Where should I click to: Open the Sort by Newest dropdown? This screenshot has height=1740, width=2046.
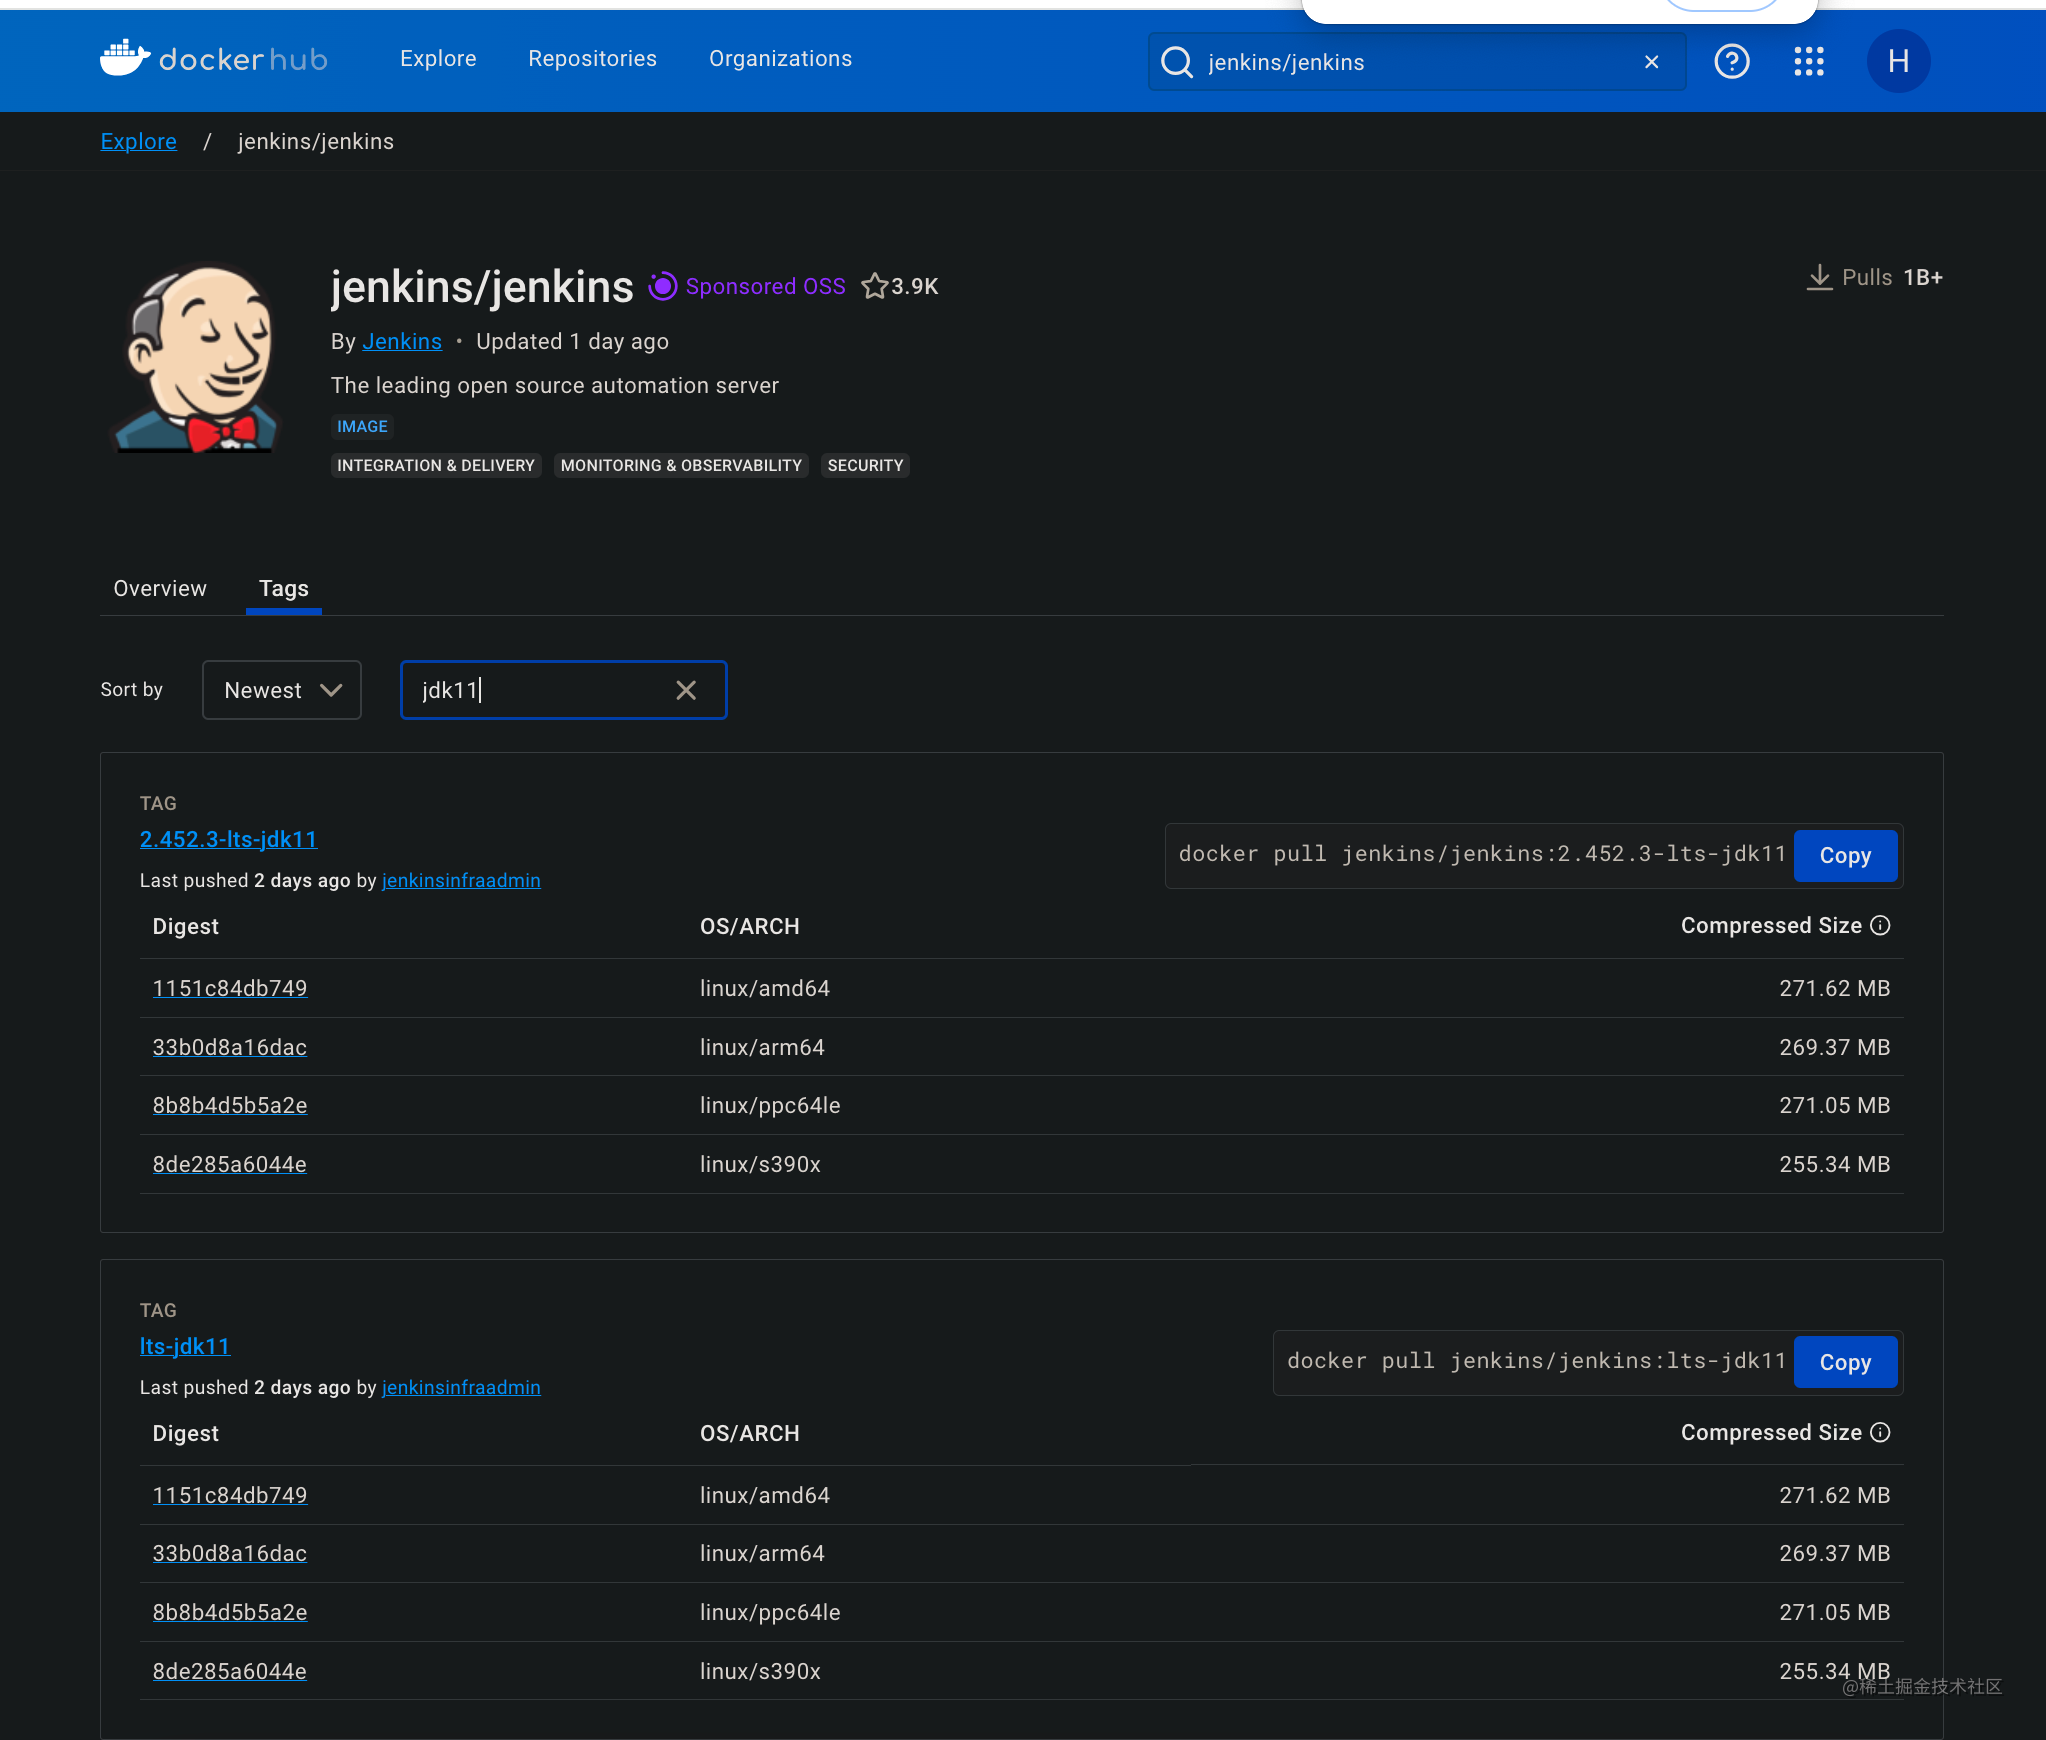tap(281, 690)
